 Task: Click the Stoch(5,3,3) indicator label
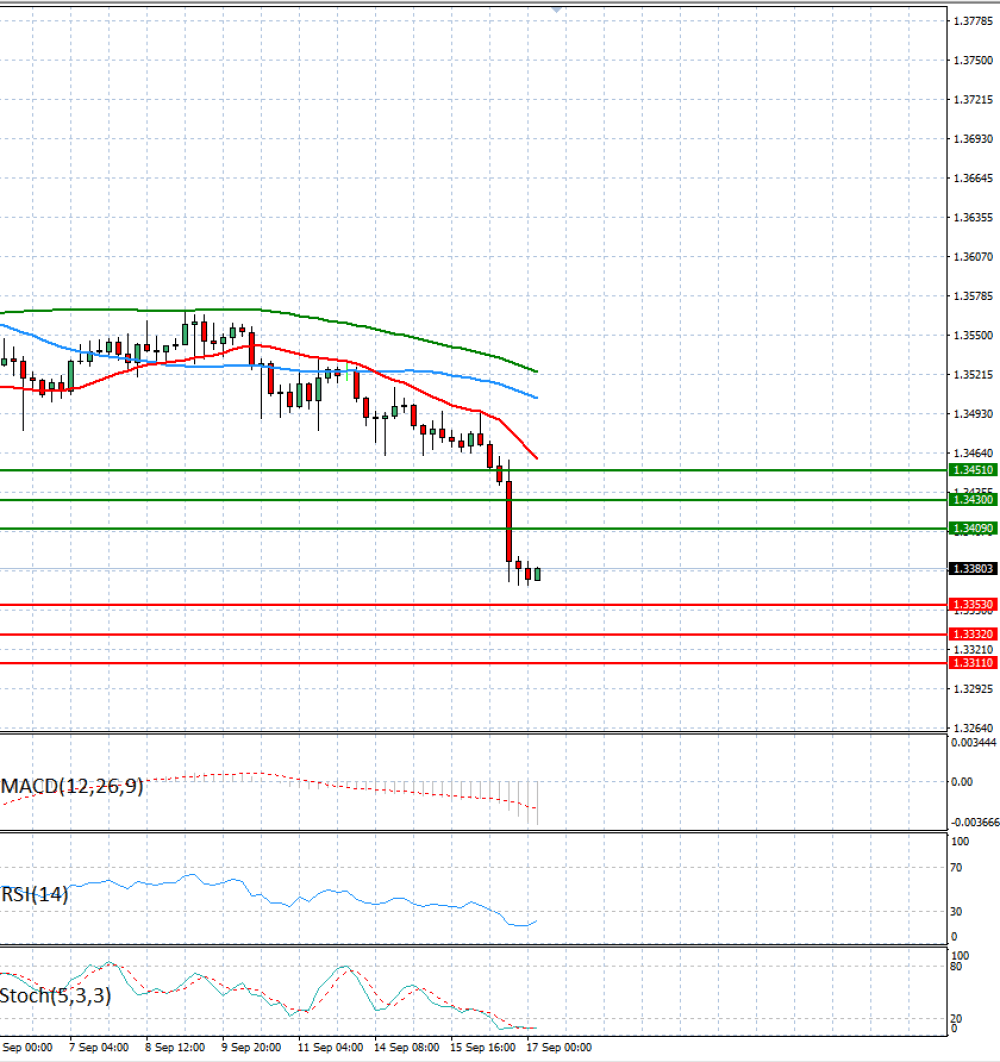pyautogui.click(x=56, y=996)
